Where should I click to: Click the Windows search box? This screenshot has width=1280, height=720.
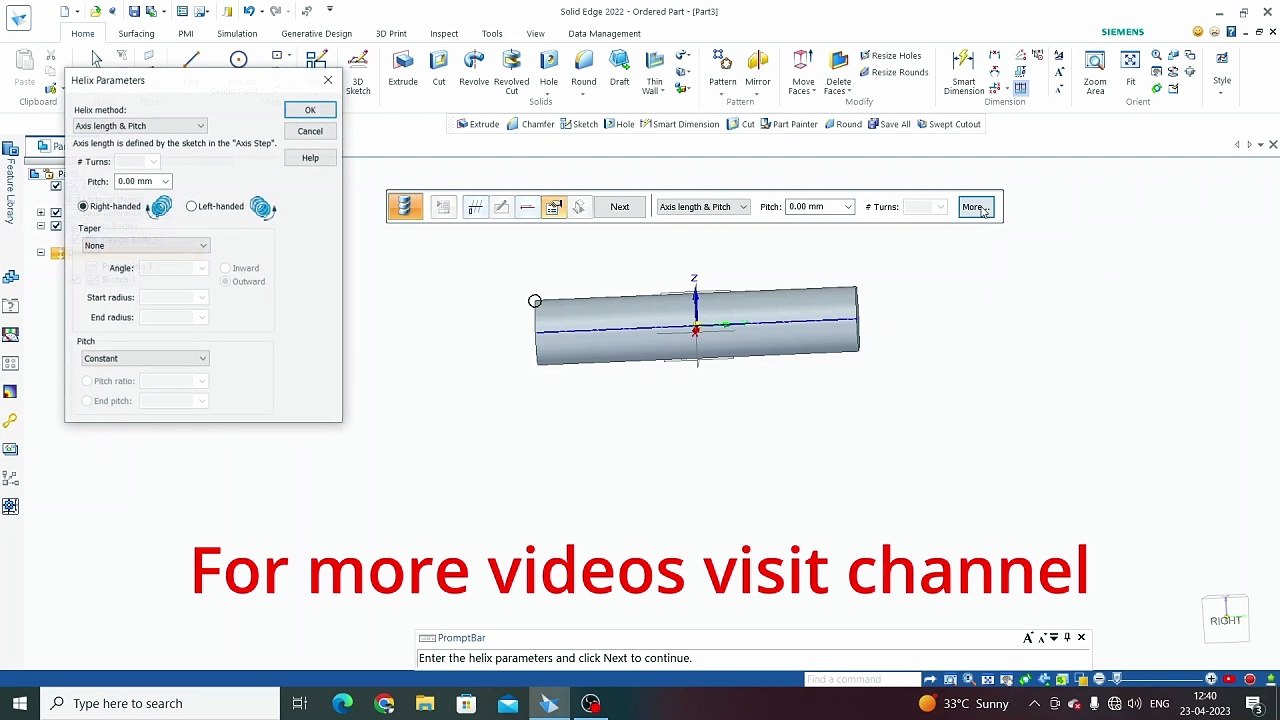click(x=160, y=703)
